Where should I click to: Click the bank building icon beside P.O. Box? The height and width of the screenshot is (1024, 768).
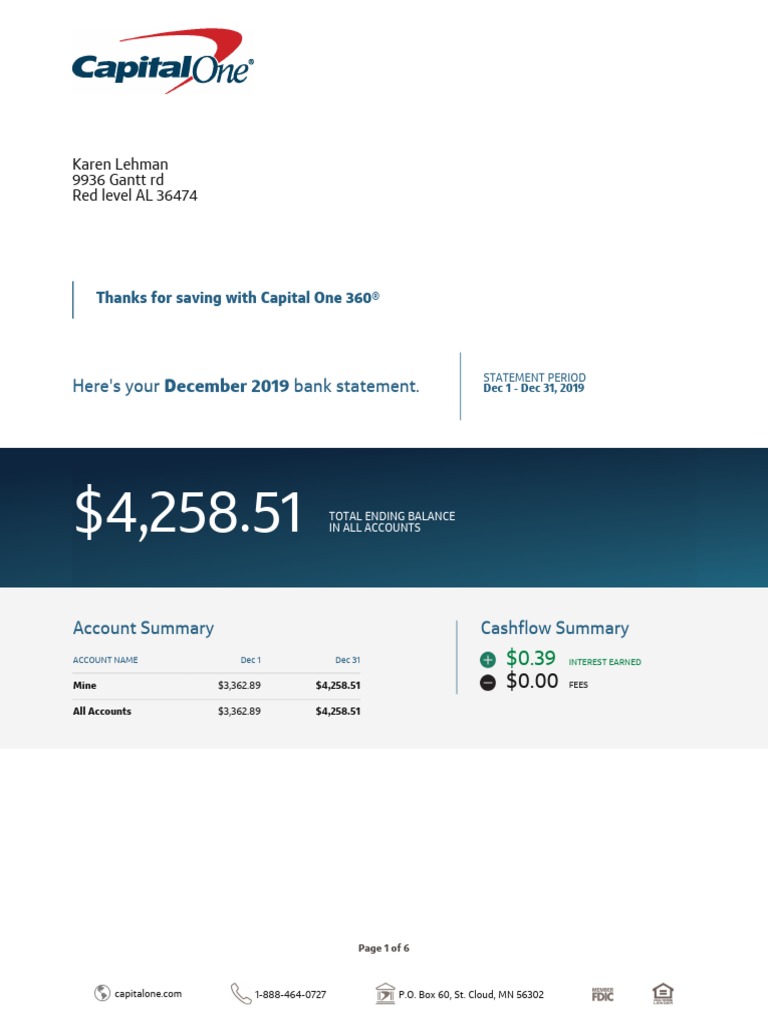click(385, 993)
